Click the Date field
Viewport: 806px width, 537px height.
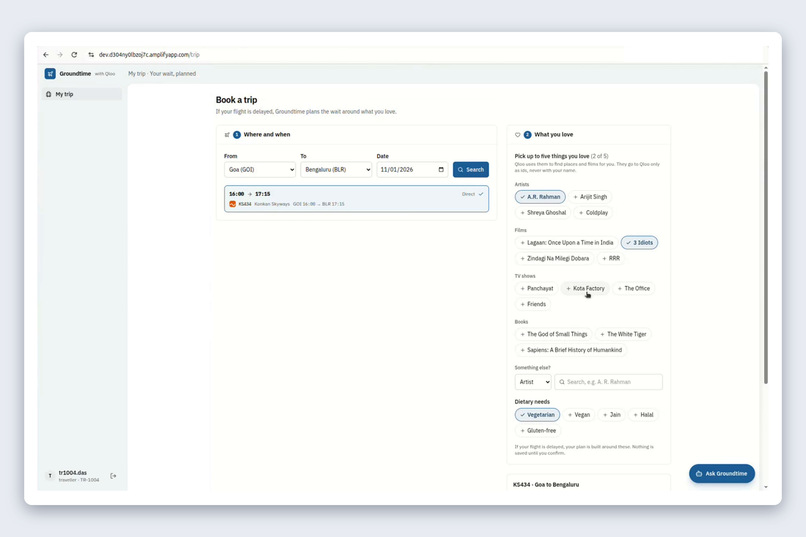click(412, 170)
